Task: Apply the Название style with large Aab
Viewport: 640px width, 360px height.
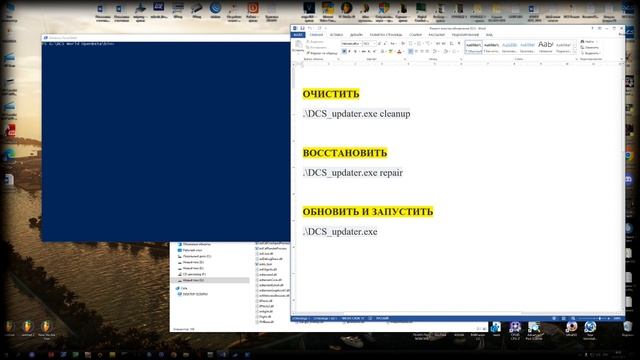Action: tap(546, 47)
